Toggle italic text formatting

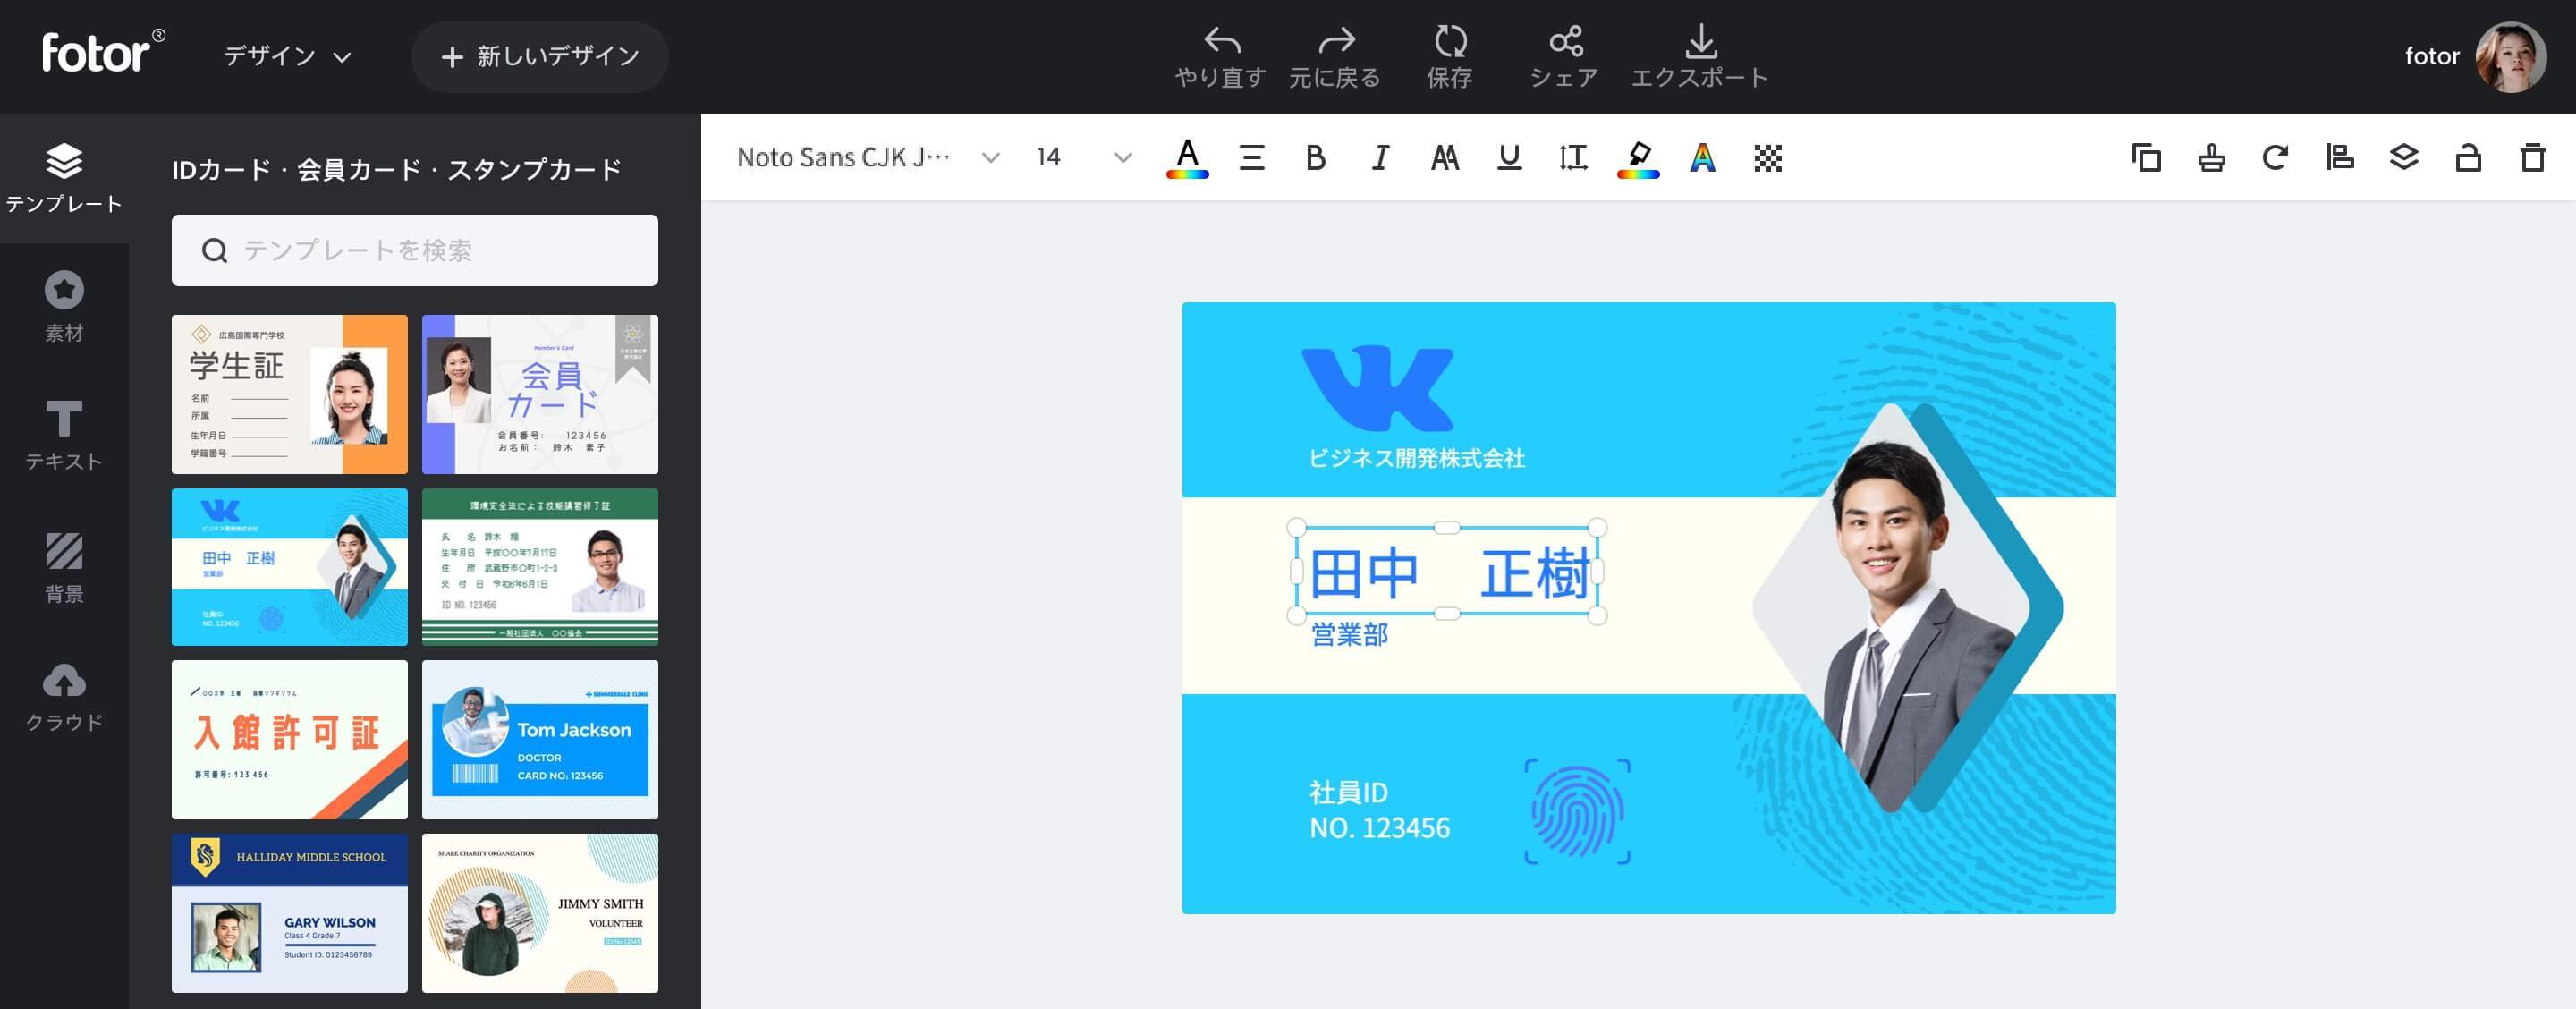click(x=1380, y=158)
